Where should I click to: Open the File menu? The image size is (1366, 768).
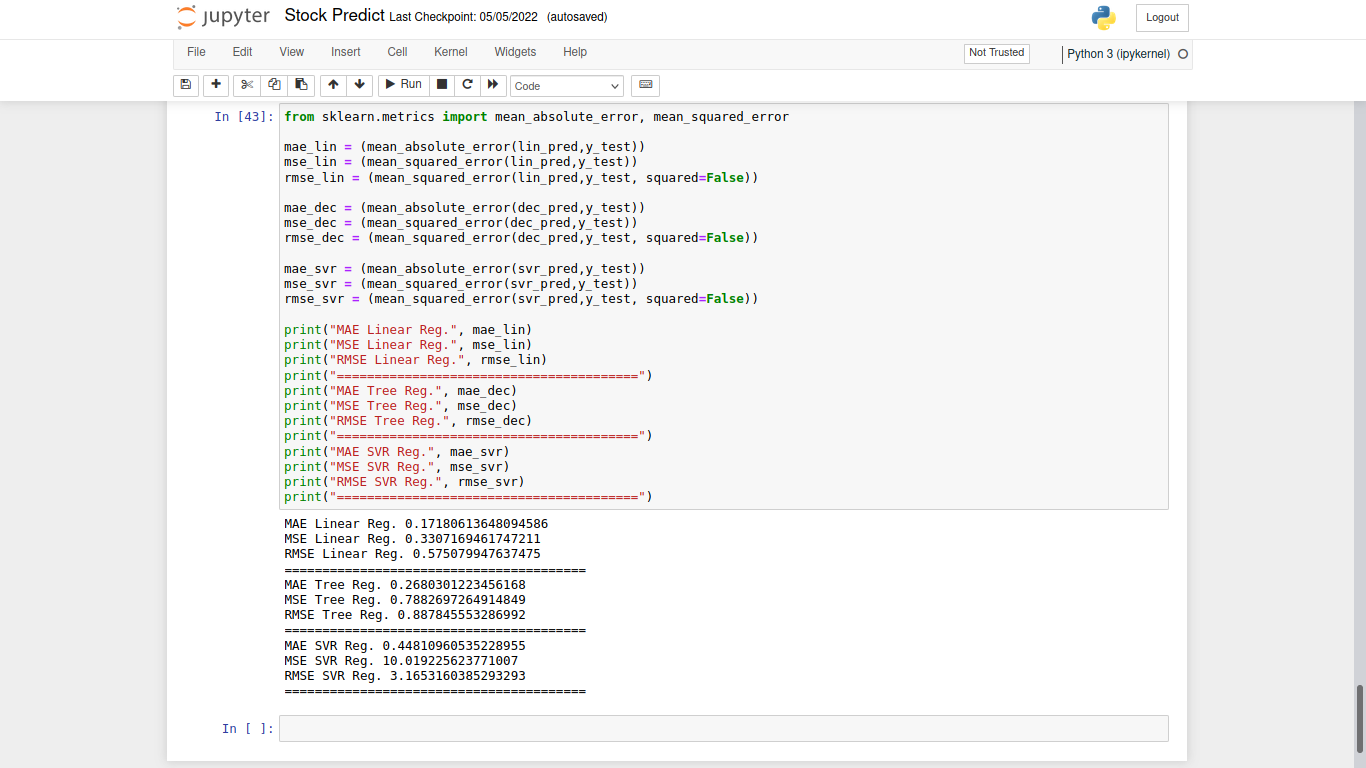click(x=196, y=52)
